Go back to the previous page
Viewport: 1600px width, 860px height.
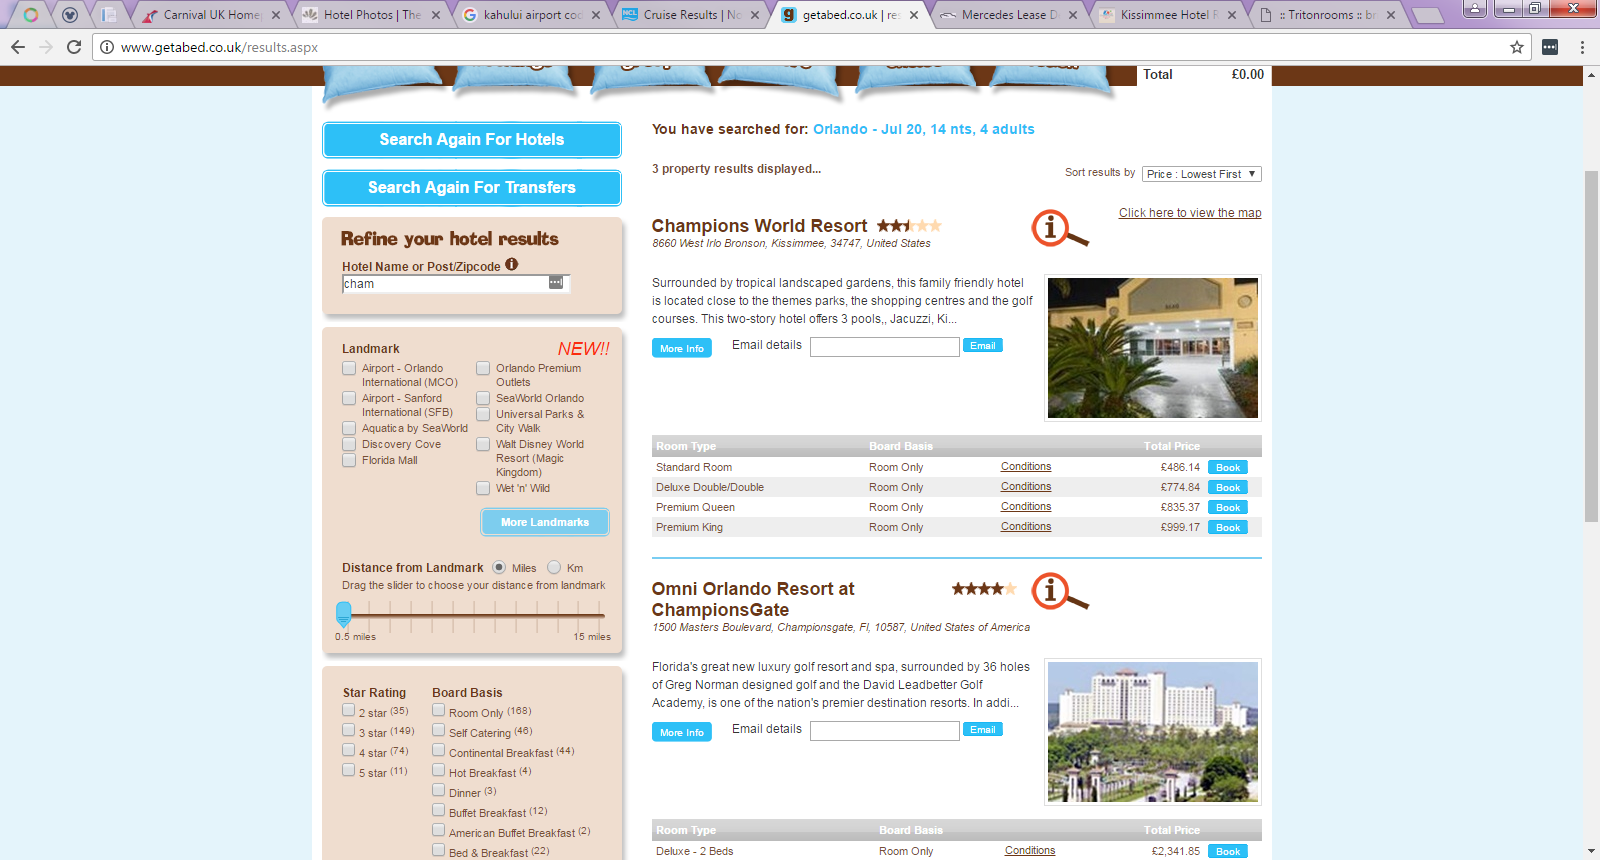pos(18,47)
